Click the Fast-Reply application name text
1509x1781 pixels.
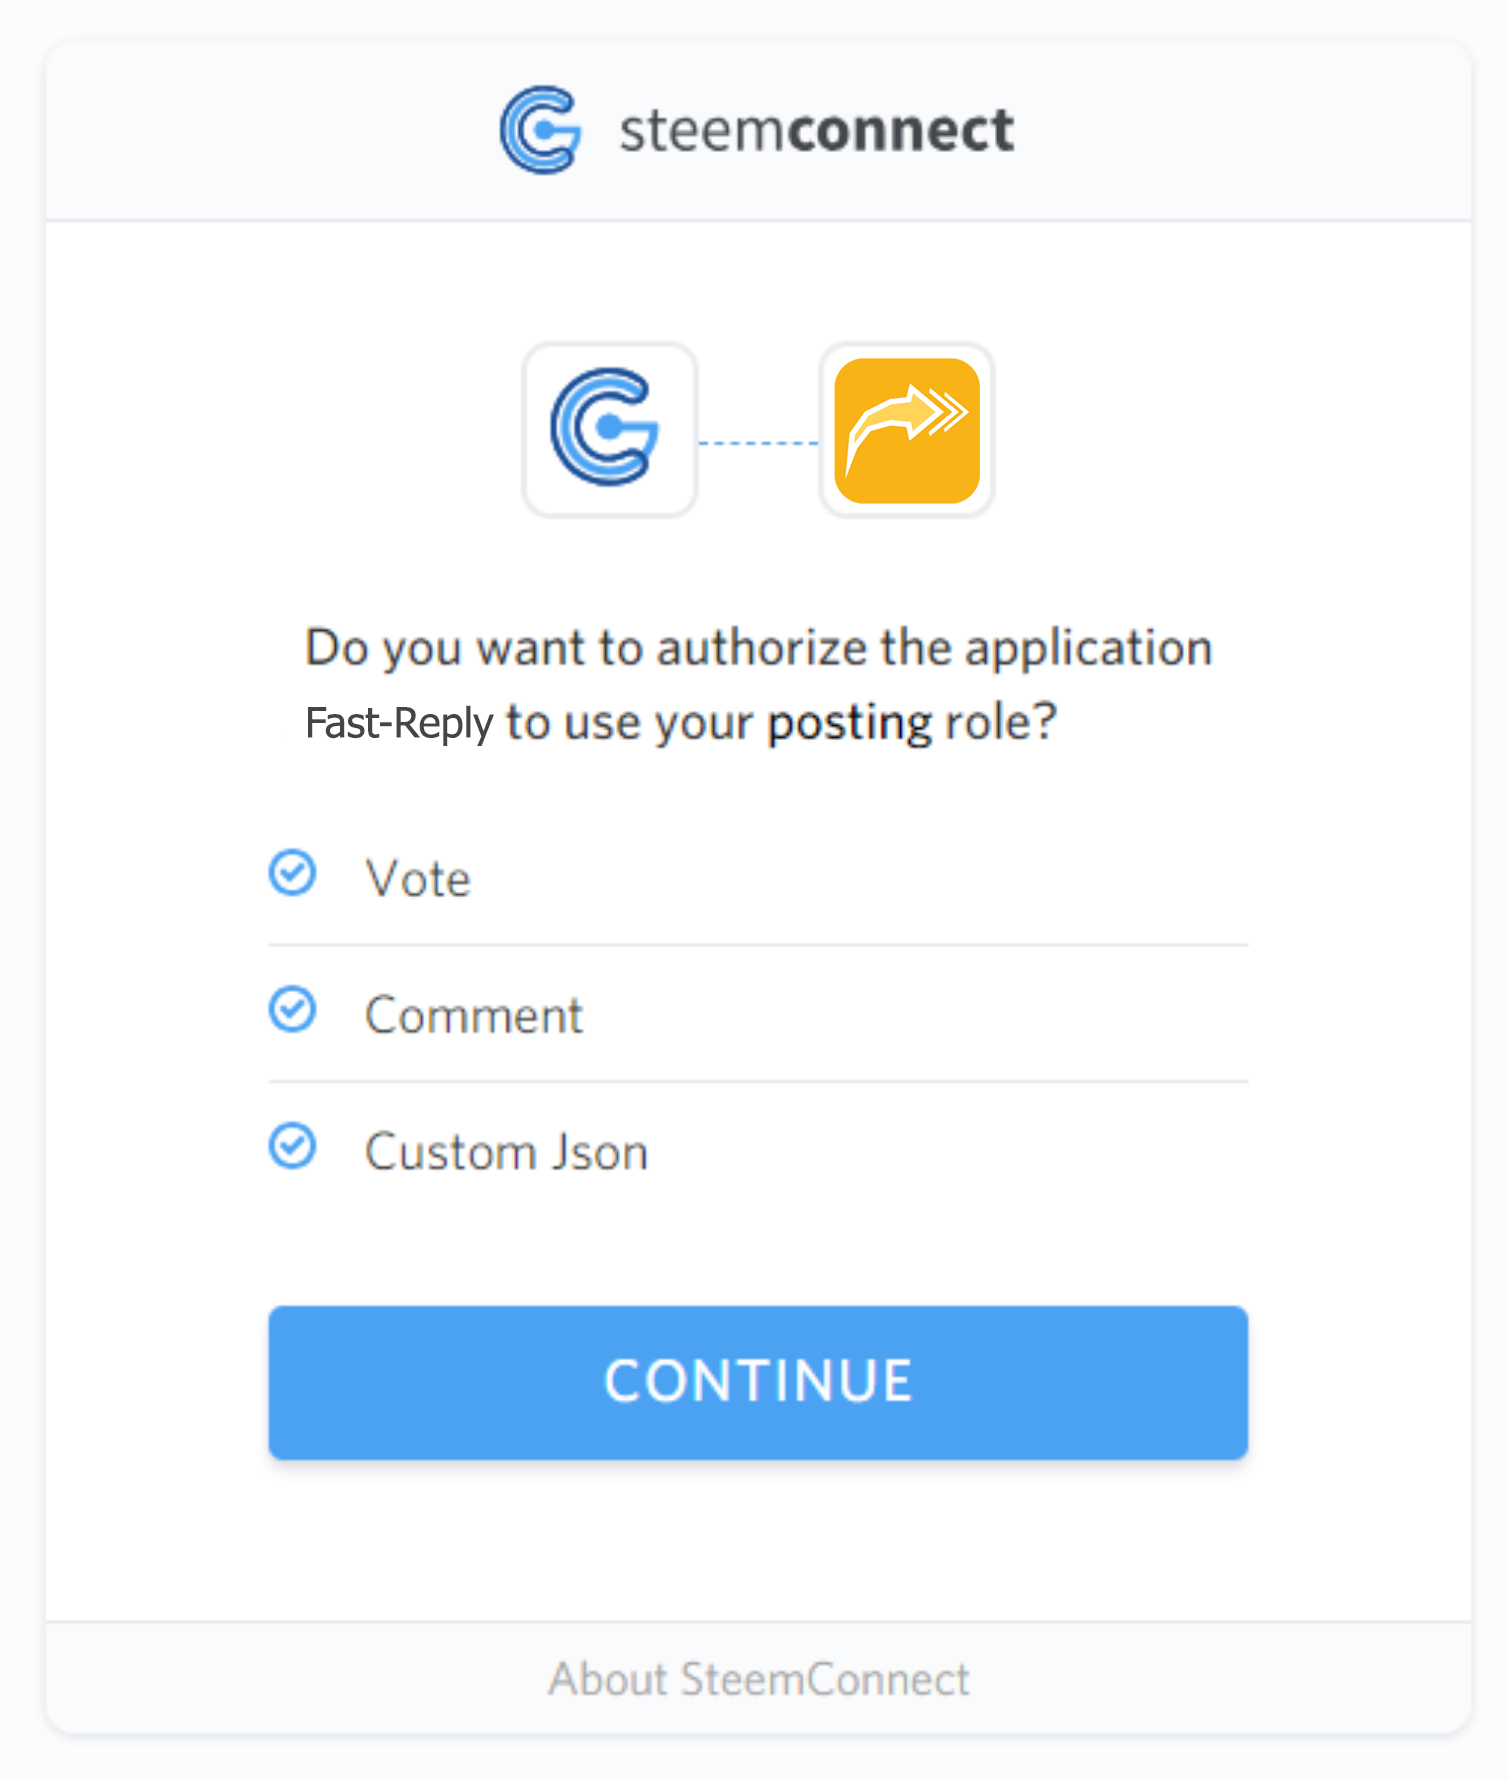pos(398,723)
